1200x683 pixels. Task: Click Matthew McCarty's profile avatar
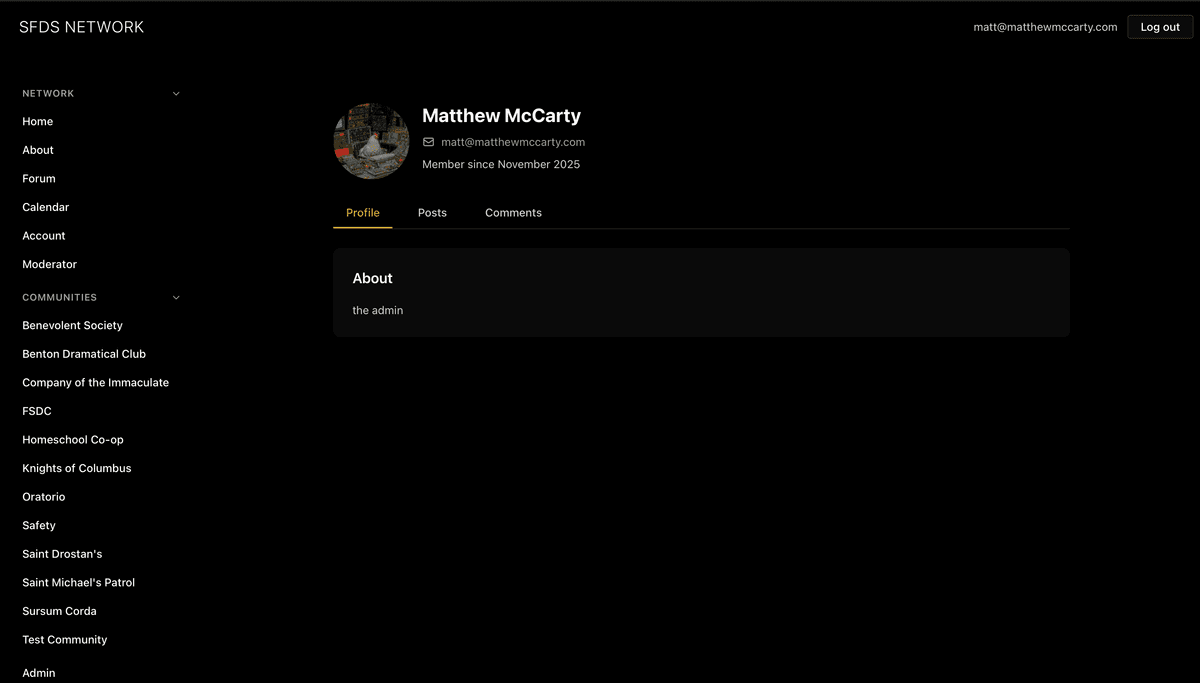[371, 141]
